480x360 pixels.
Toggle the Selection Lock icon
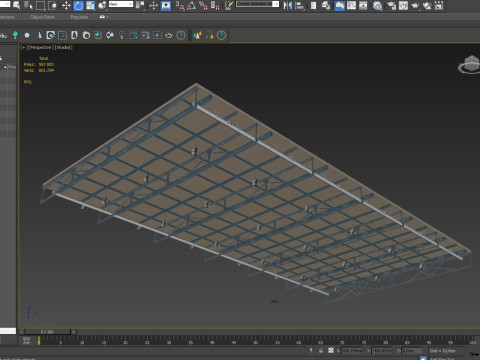point(321,351)
